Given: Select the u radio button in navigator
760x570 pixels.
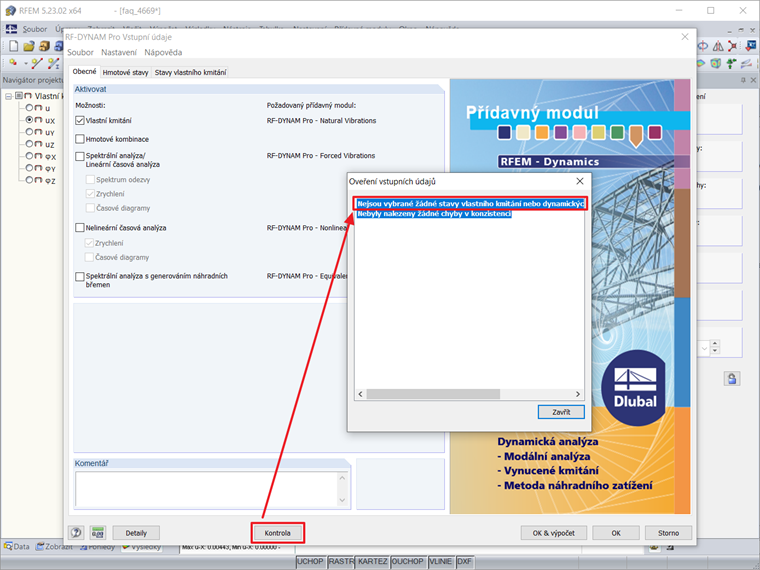Looking at the screenshot, I should coord(29,108).
